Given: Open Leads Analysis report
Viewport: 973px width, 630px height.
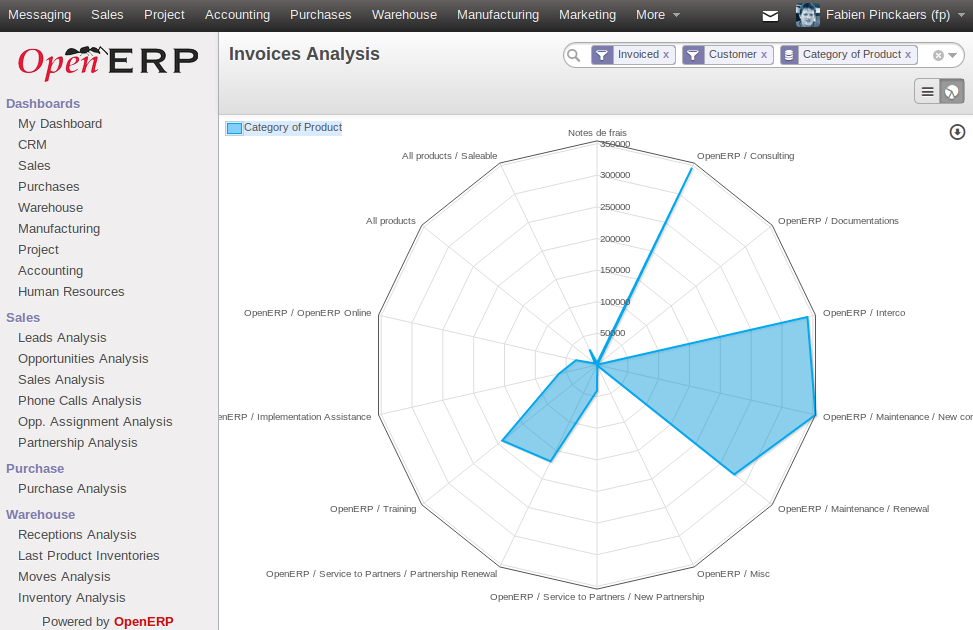Looking at the screenshot, I should (x=62, y=338).
